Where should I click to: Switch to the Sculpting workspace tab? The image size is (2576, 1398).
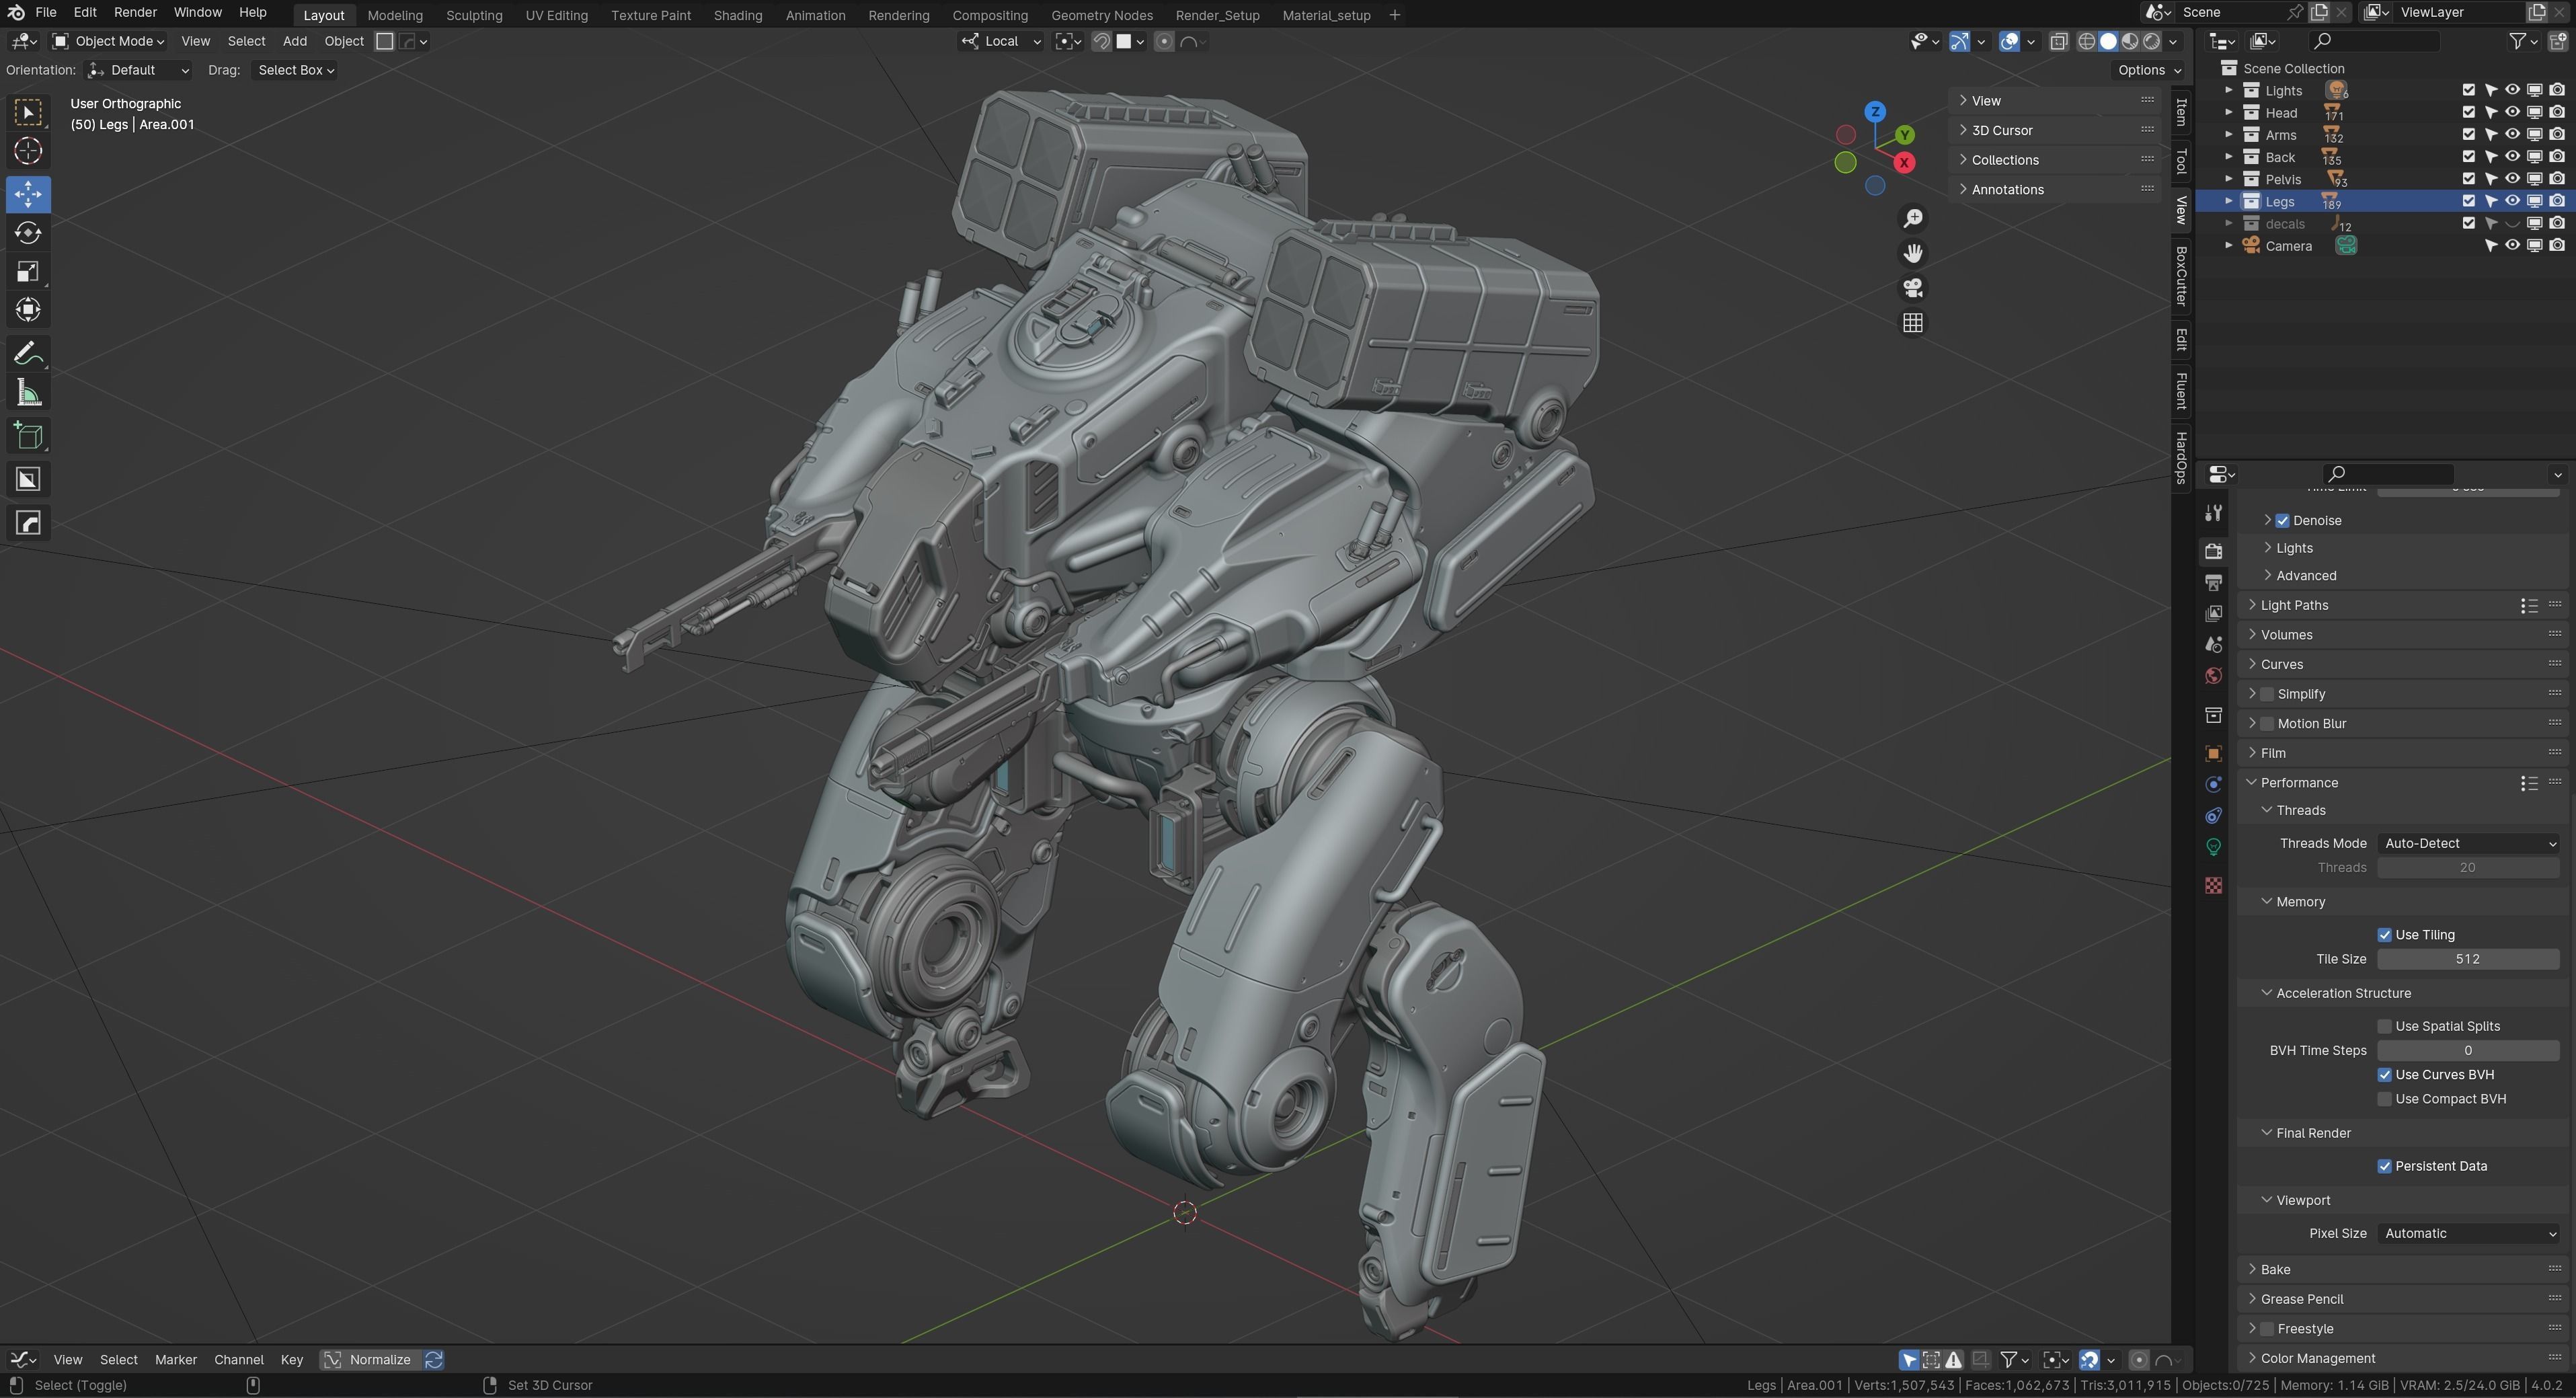474,15
